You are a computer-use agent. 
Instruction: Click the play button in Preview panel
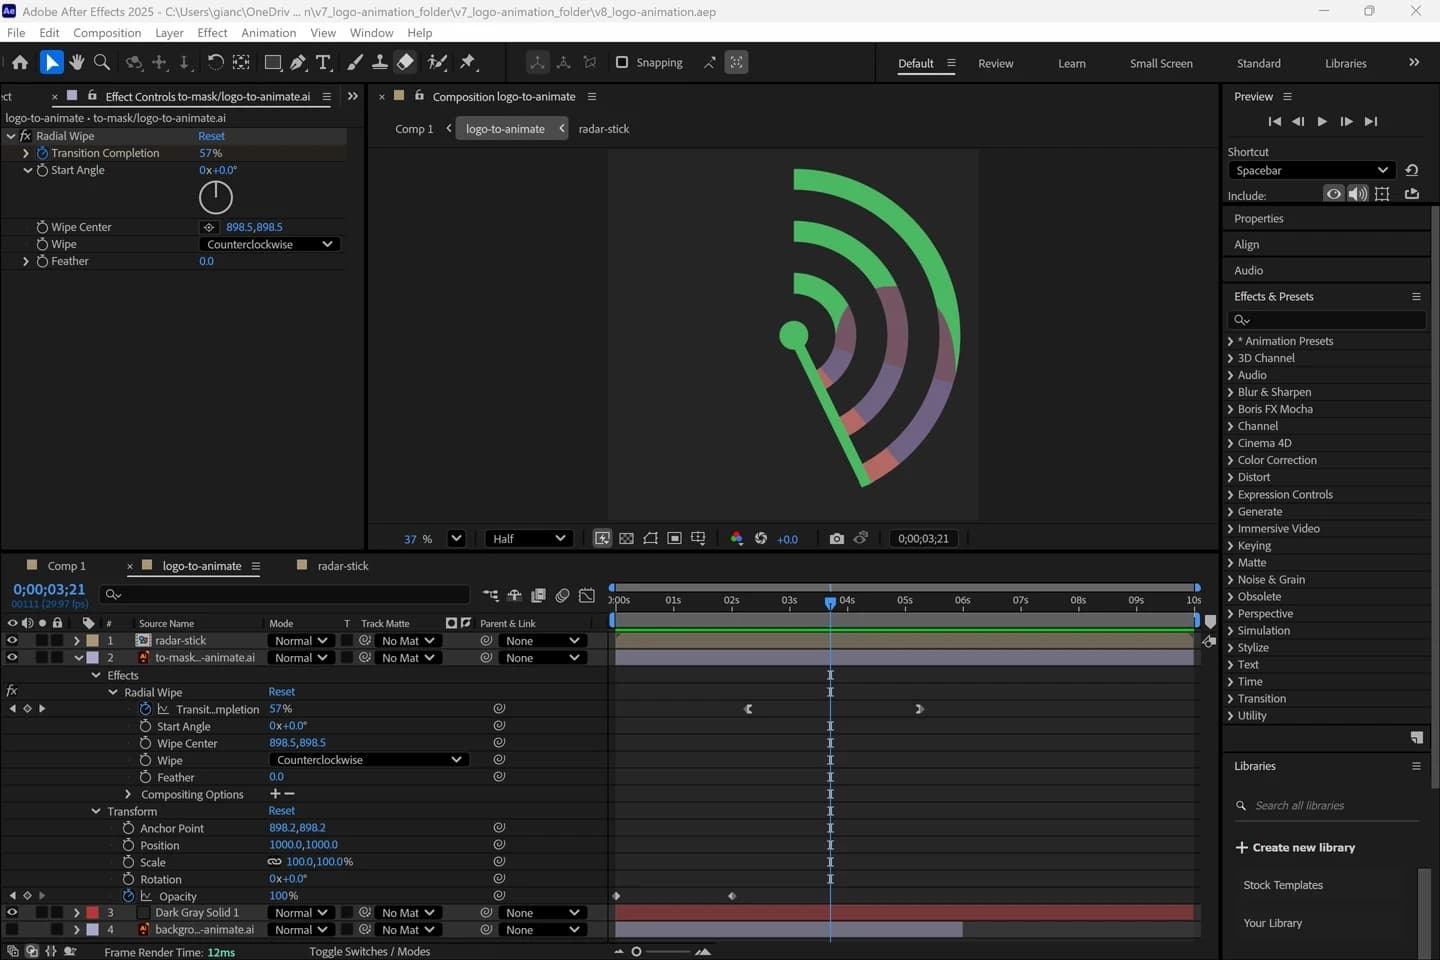click(x=1322, y=121)
